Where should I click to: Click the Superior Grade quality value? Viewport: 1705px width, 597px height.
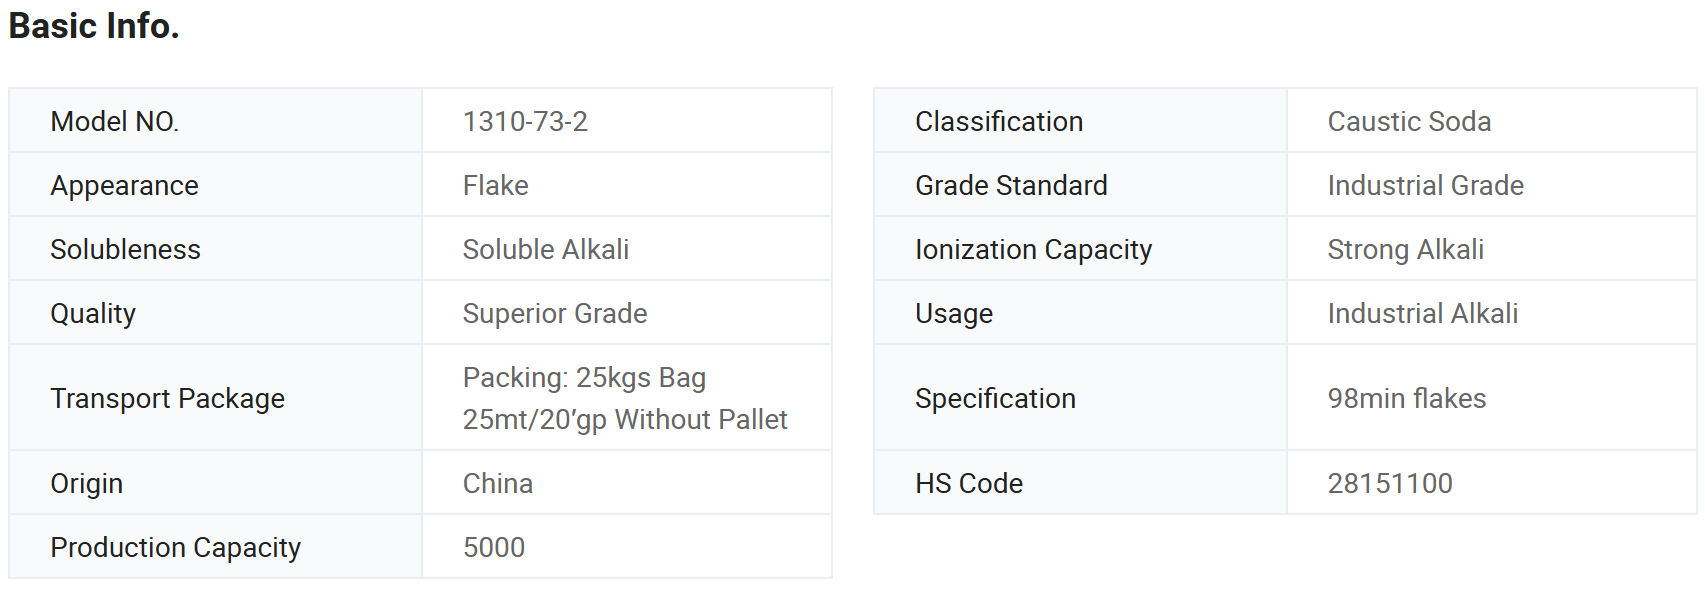point(555,314)
